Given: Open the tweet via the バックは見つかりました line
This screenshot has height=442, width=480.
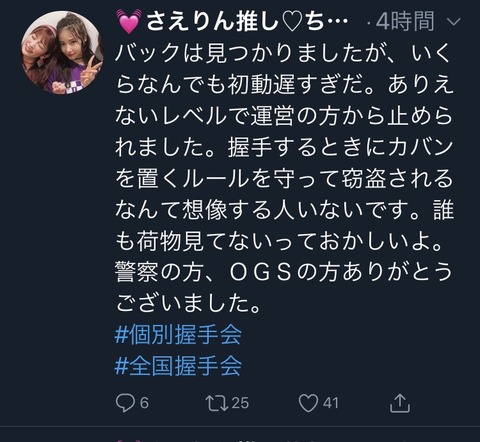Looking at the screenshot, I should click(x=283, y=53).
